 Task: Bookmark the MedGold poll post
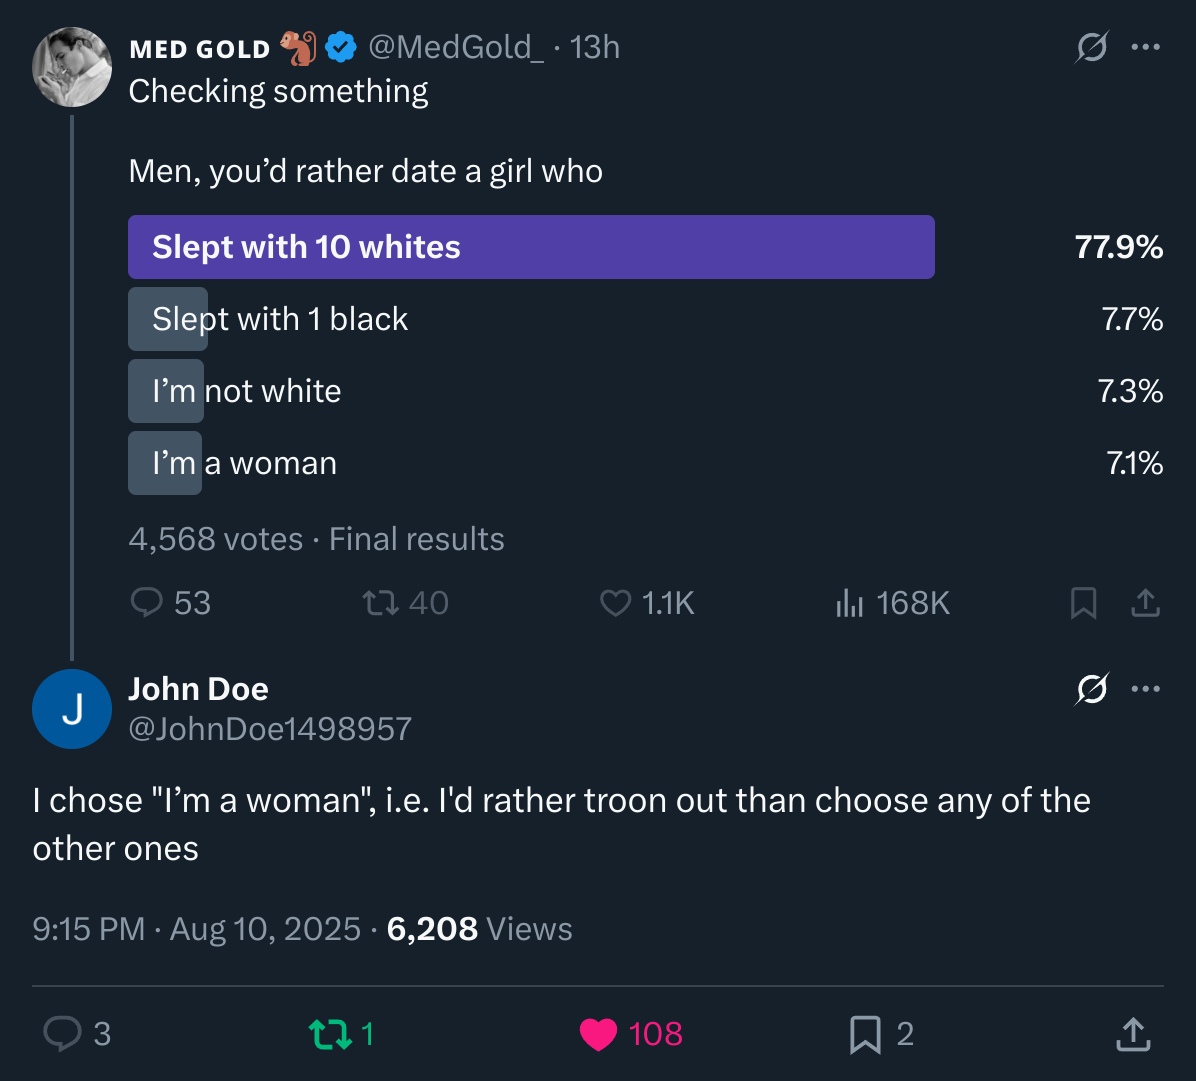pos(1084,602)
